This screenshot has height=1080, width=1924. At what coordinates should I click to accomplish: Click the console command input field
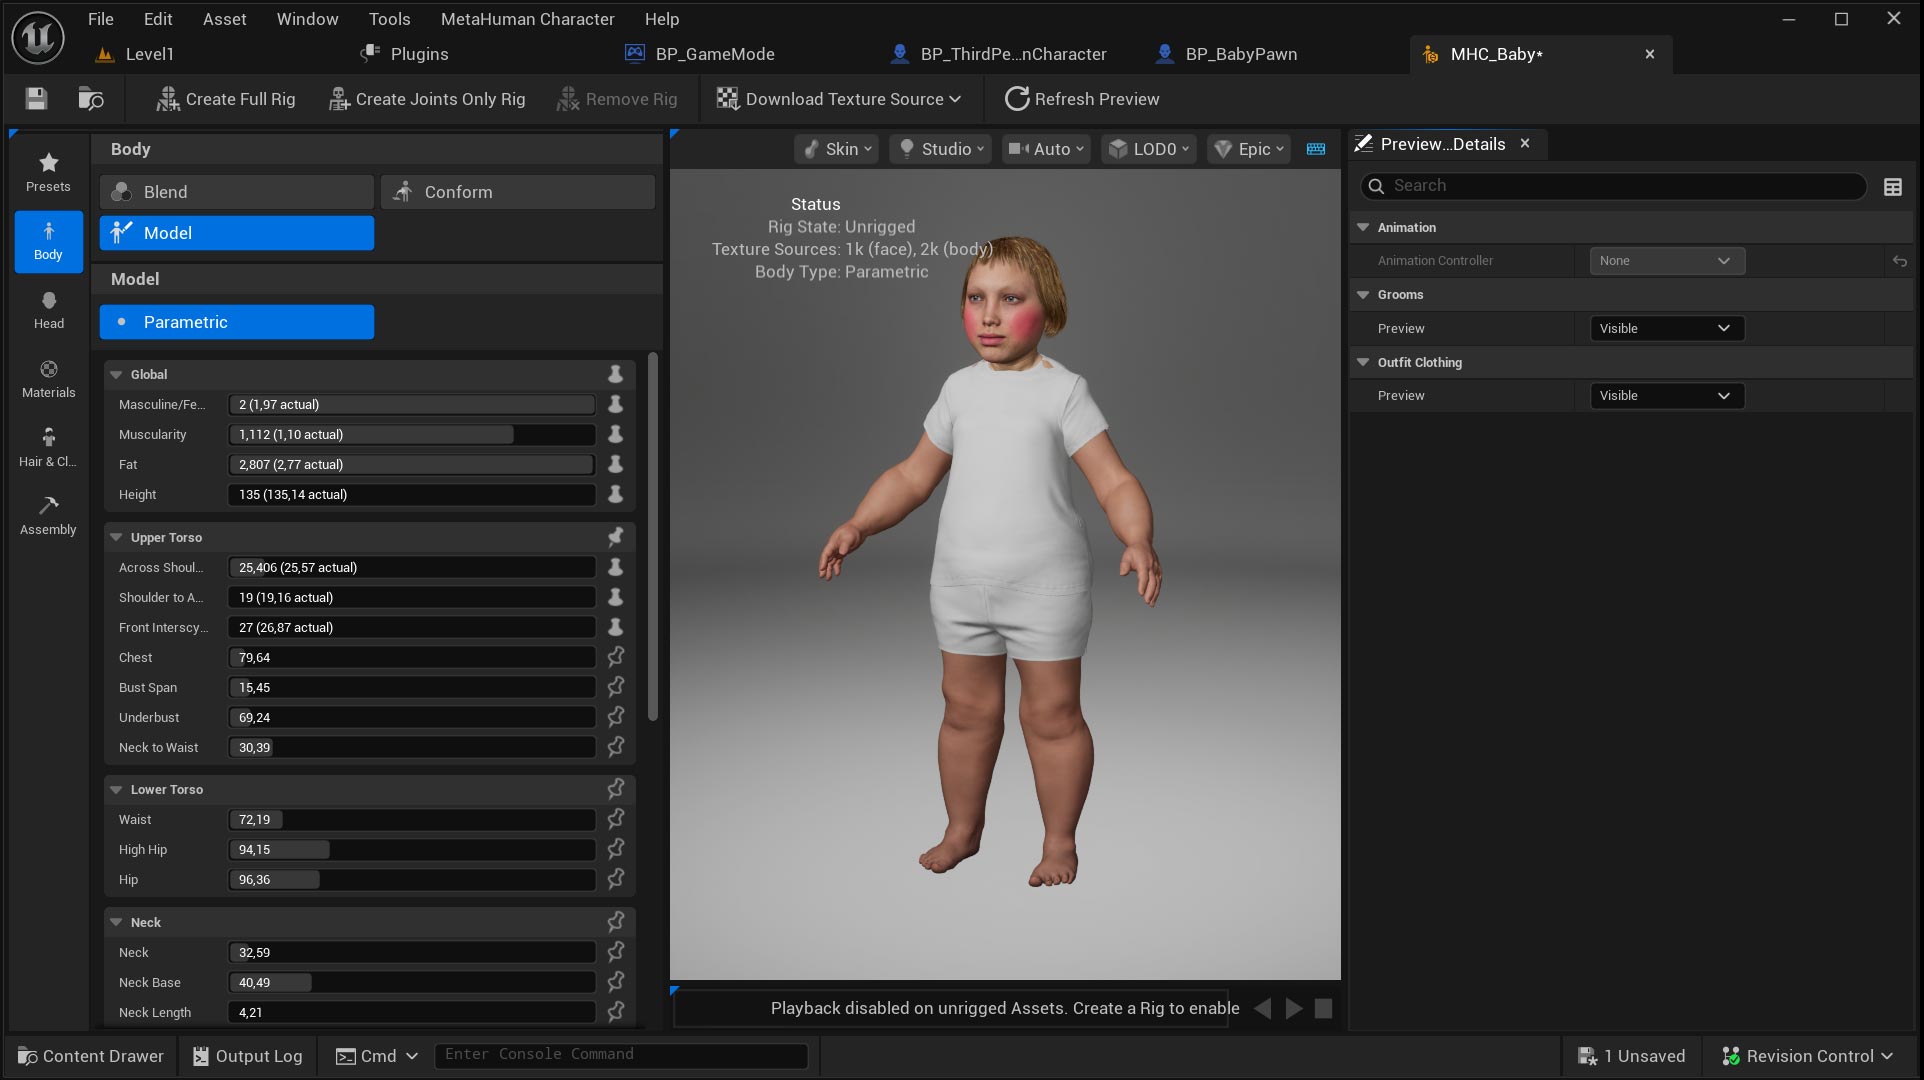(x=620, y=1055)
